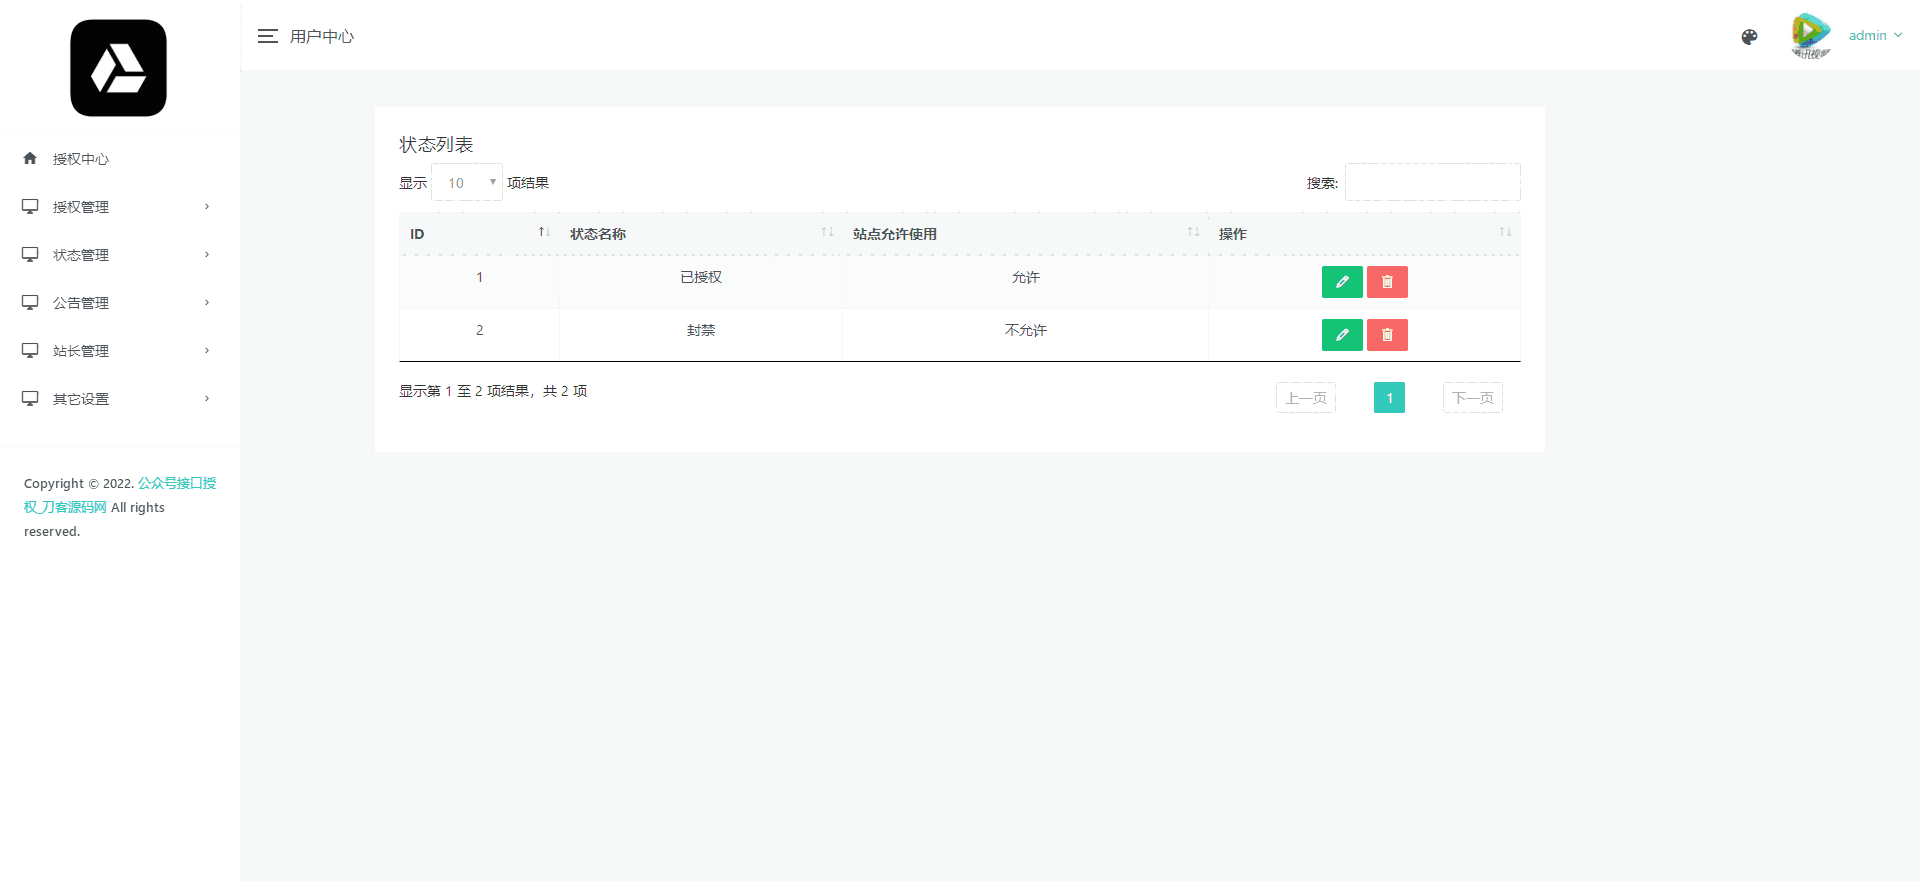Edit the 封禁 status row

click(x=1341, y=335)
